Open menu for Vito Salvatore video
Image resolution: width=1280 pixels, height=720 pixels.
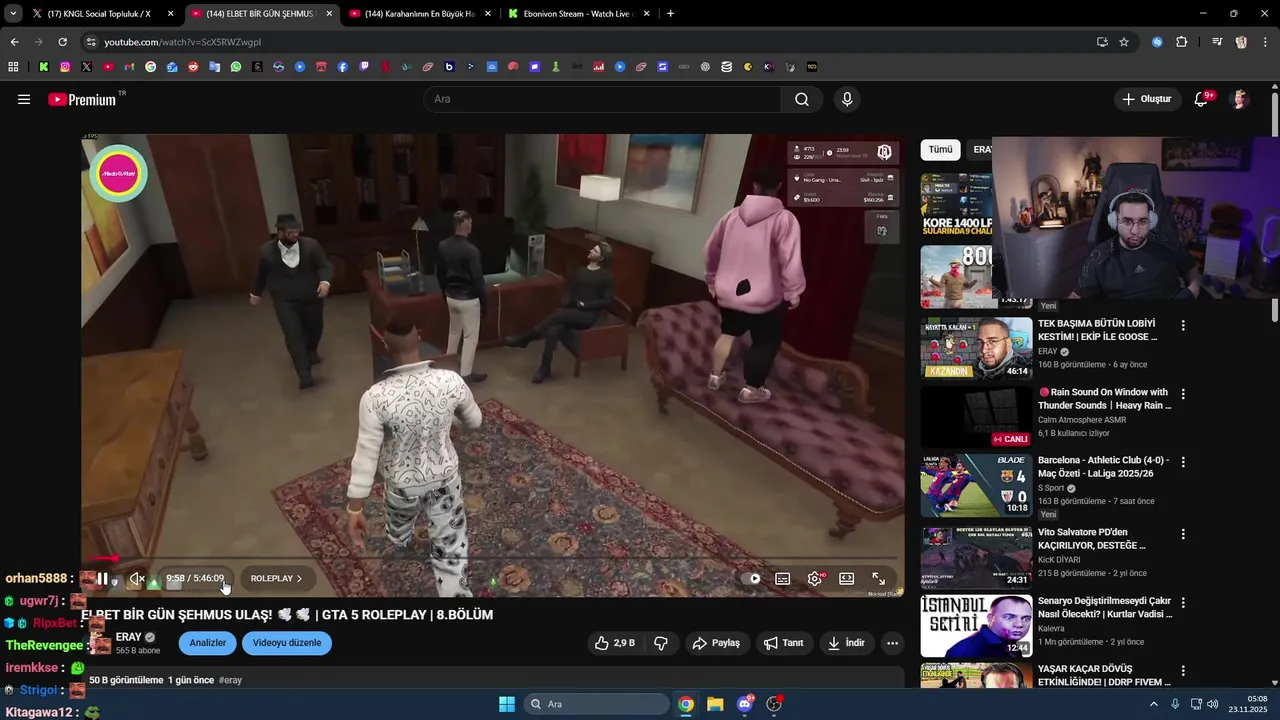pyautogui.click(x=1183, y=534)
